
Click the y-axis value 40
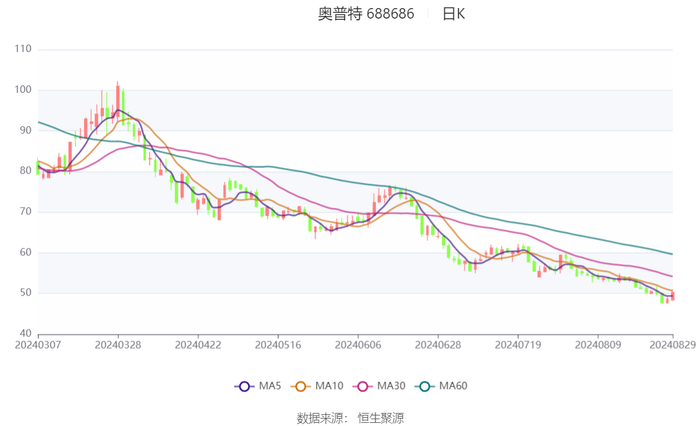(x=25, y=333)
